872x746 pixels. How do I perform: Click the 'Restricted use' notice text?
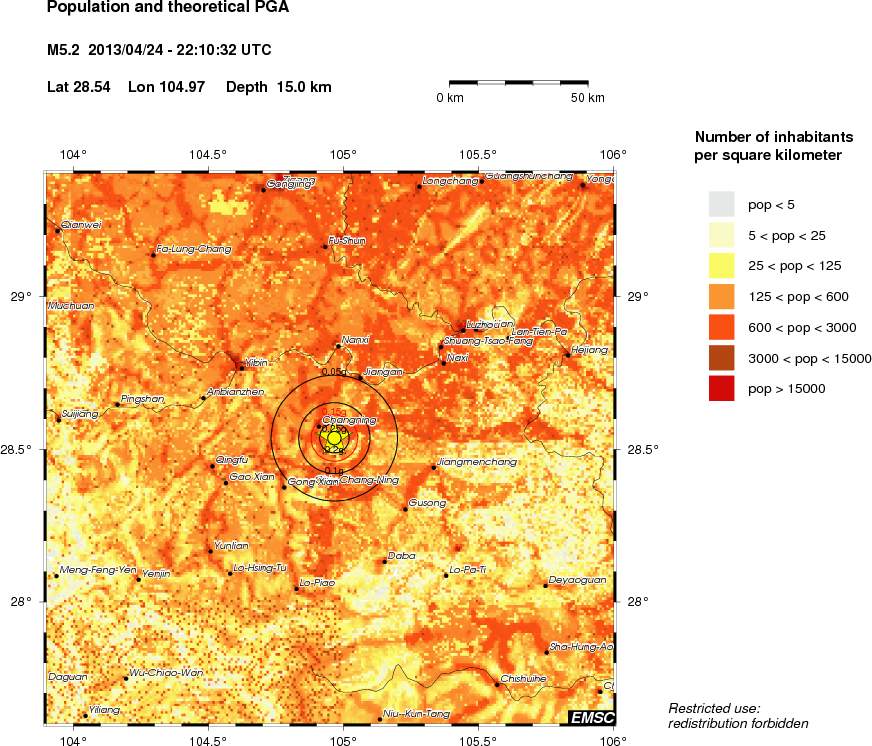pos(714,708)
